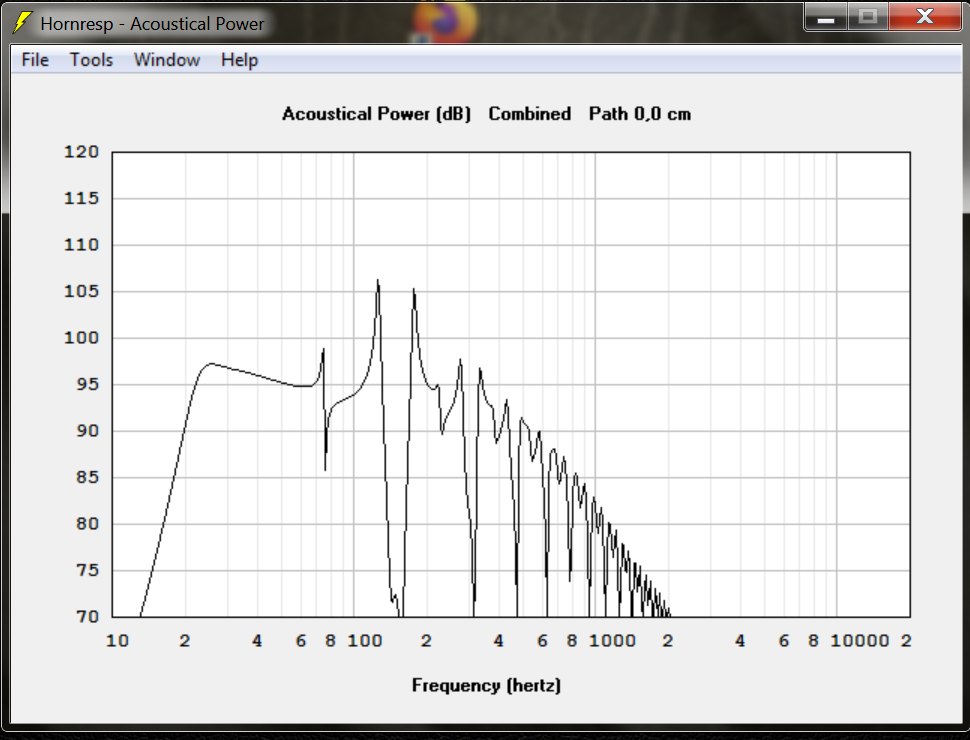The height and width of the screenshot is (740, 970).
Task: Click the highest response peak near 105 dB
Action: [x=377, y=282]
